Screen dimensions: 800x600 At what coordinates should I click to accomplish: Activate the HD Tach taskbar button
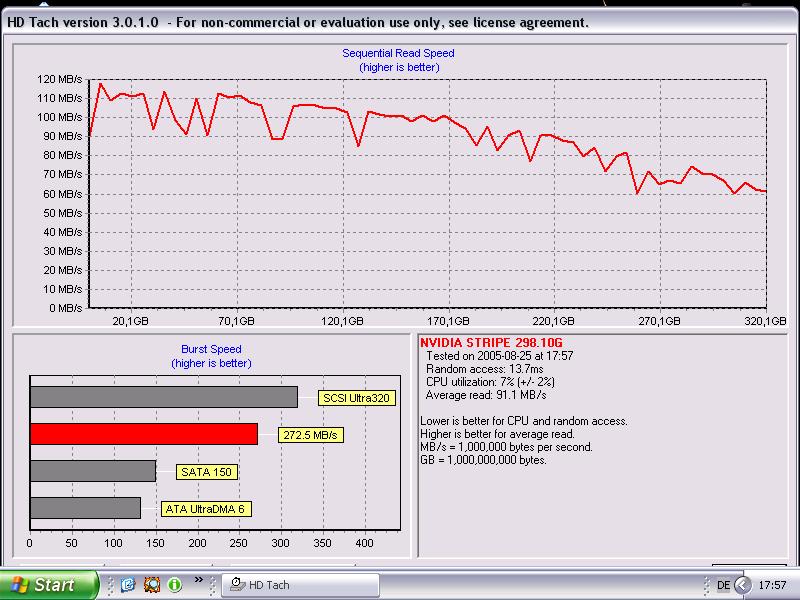click(x=301, y=585)
